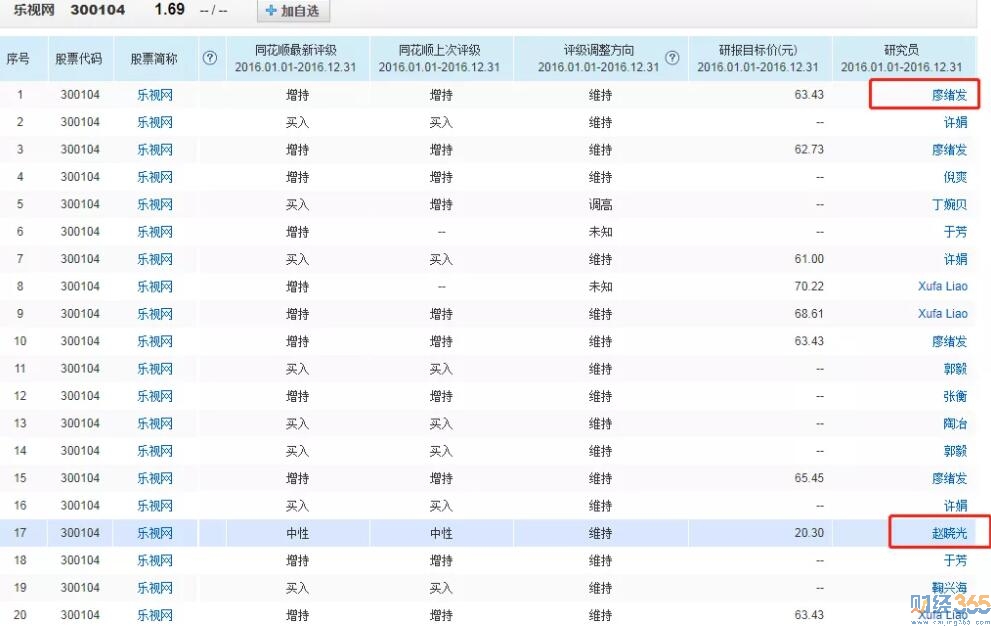The height and width of the screenshot is (626, 991).
Task: Open analyst 廖绪发 in row 1
Action: (949, 95)
